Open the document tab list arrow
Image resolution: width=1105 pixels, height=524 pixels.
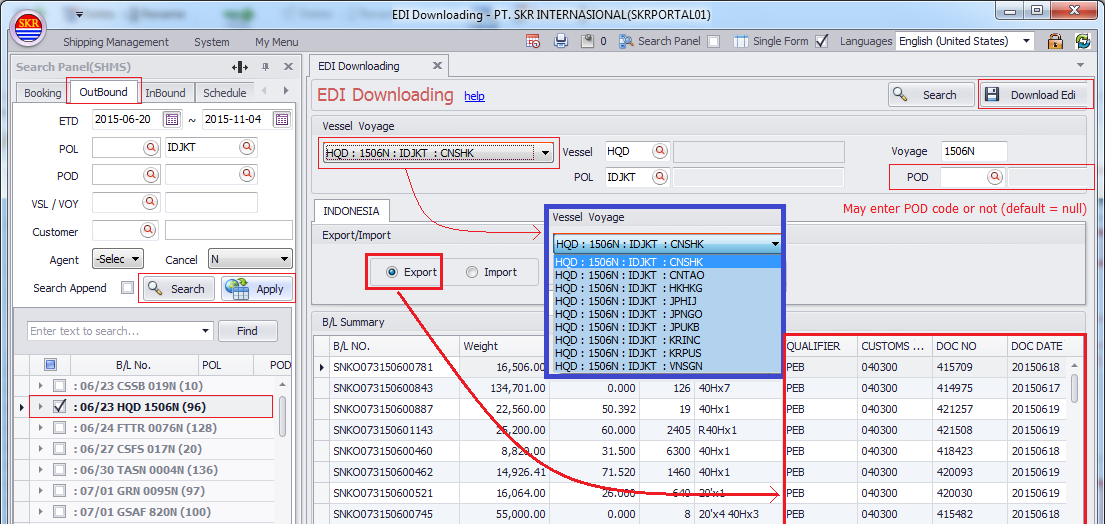(1081, 65)
